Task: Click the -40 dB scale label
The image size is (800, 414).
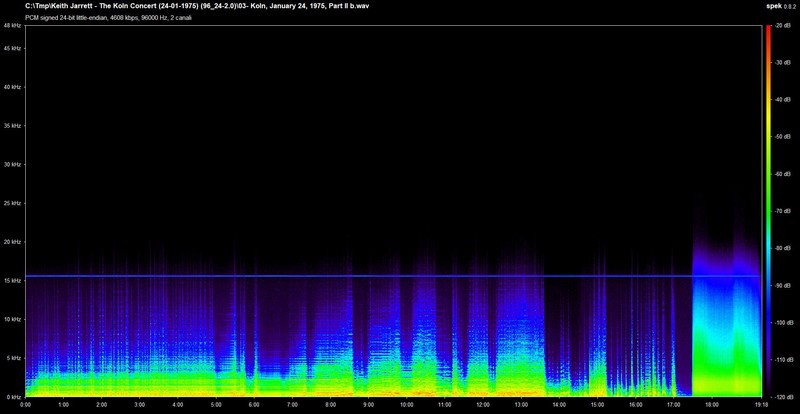Action: point(781,100)
